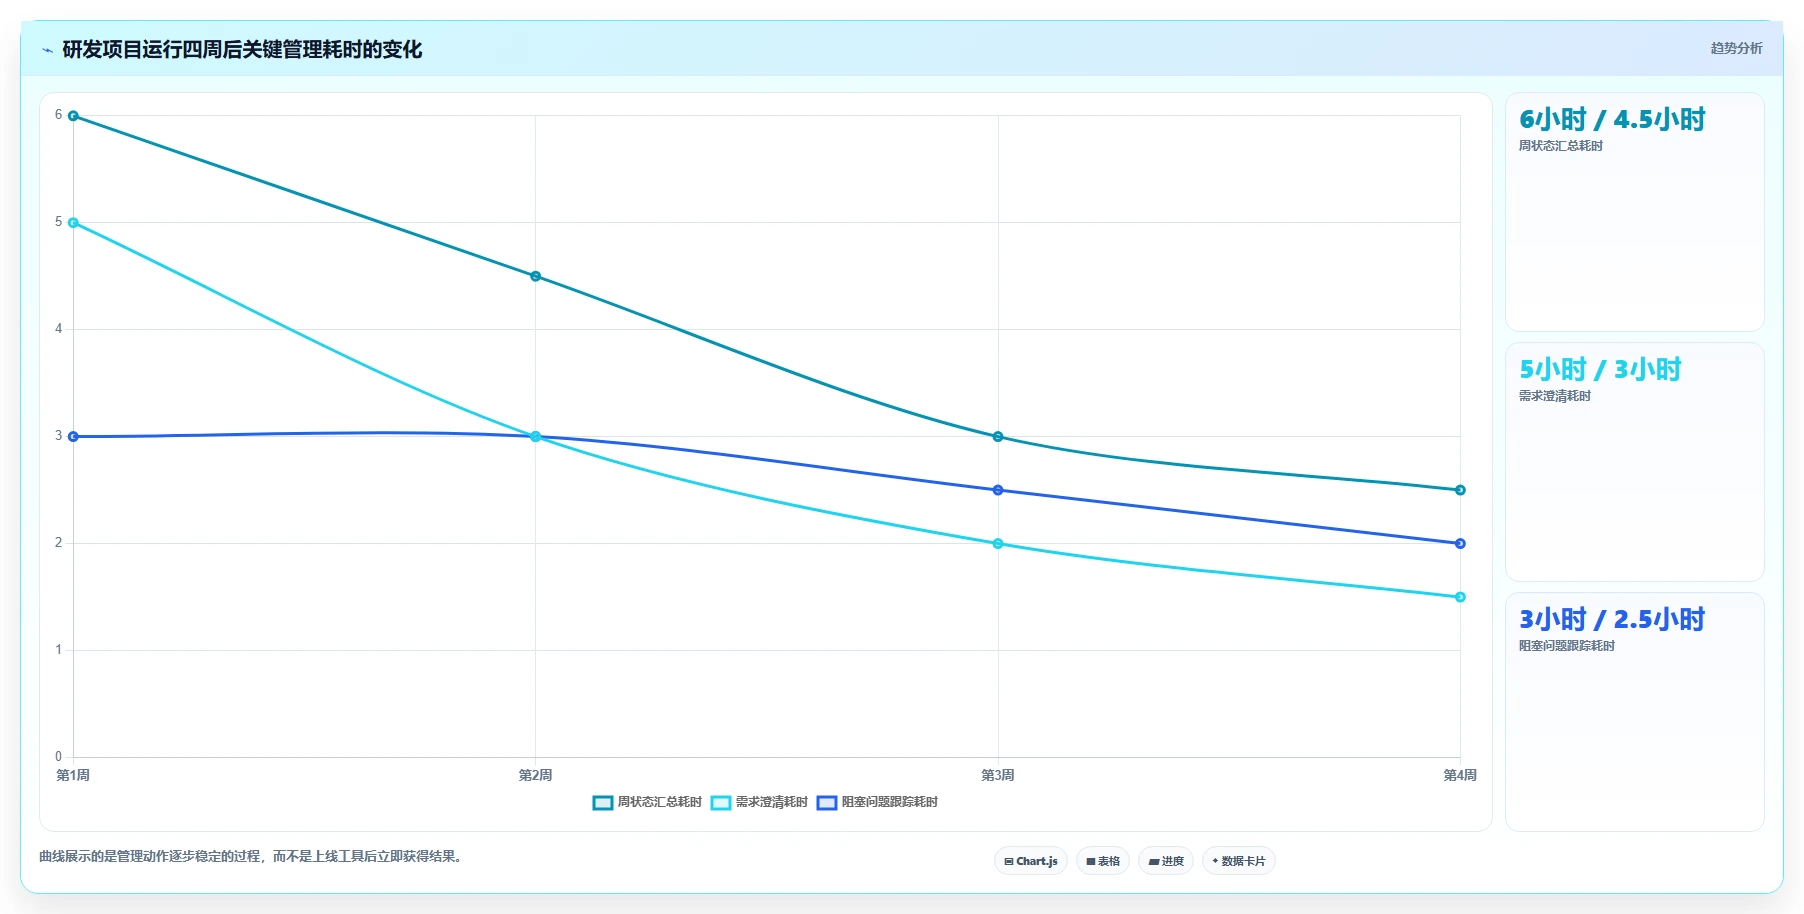Viewport: 1804px width, 914px height.
Task: Click the 需求澄清耗时 label in the stat card
Action: (x=1554, y=396)
